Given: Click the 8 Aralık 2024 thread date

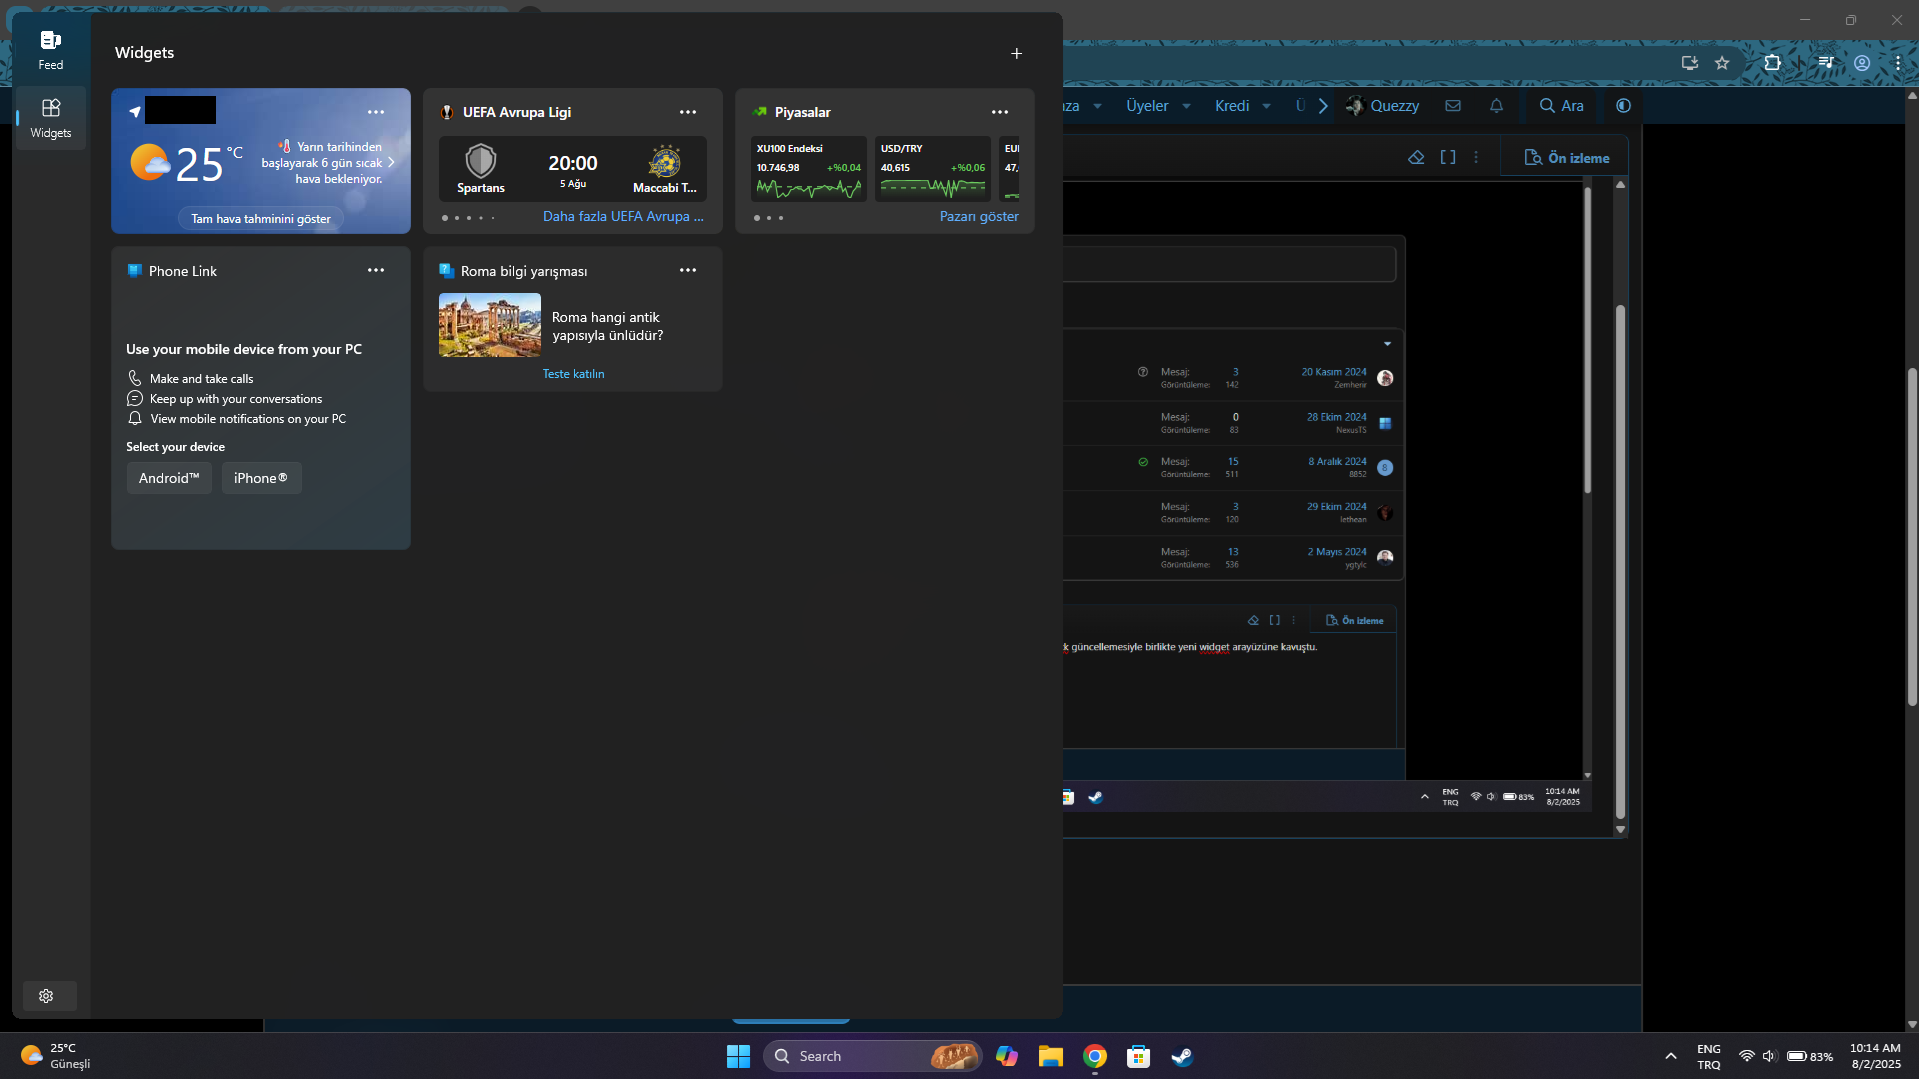Looking at the screenshot, I should [1337, 462].
